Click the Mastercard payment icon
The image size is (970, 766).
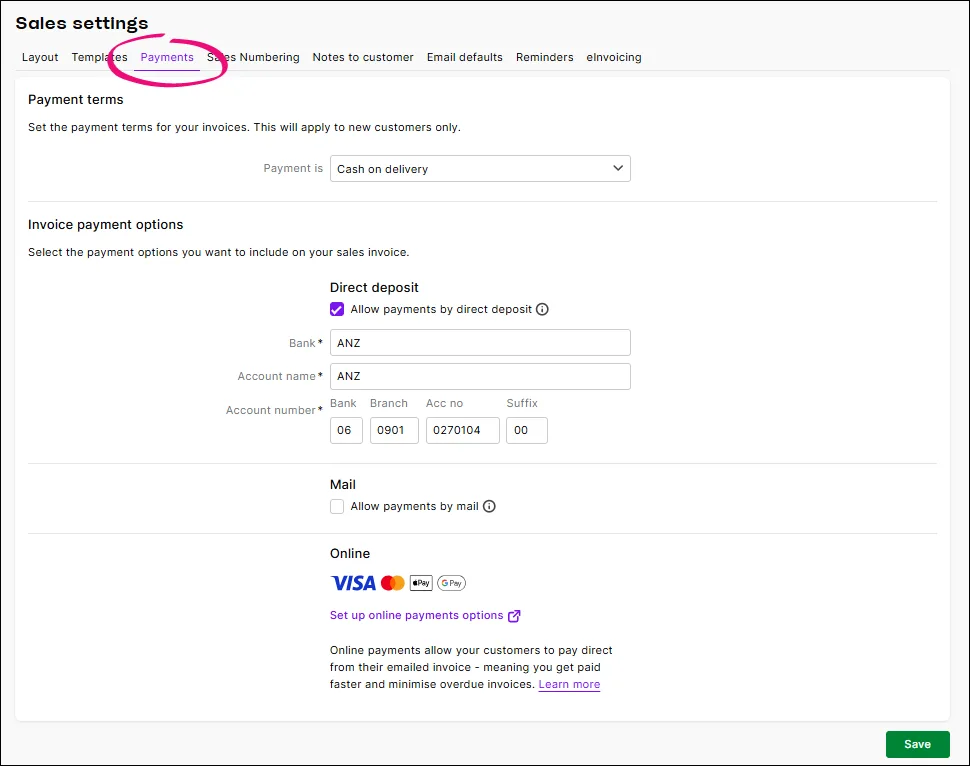[393, 582]
